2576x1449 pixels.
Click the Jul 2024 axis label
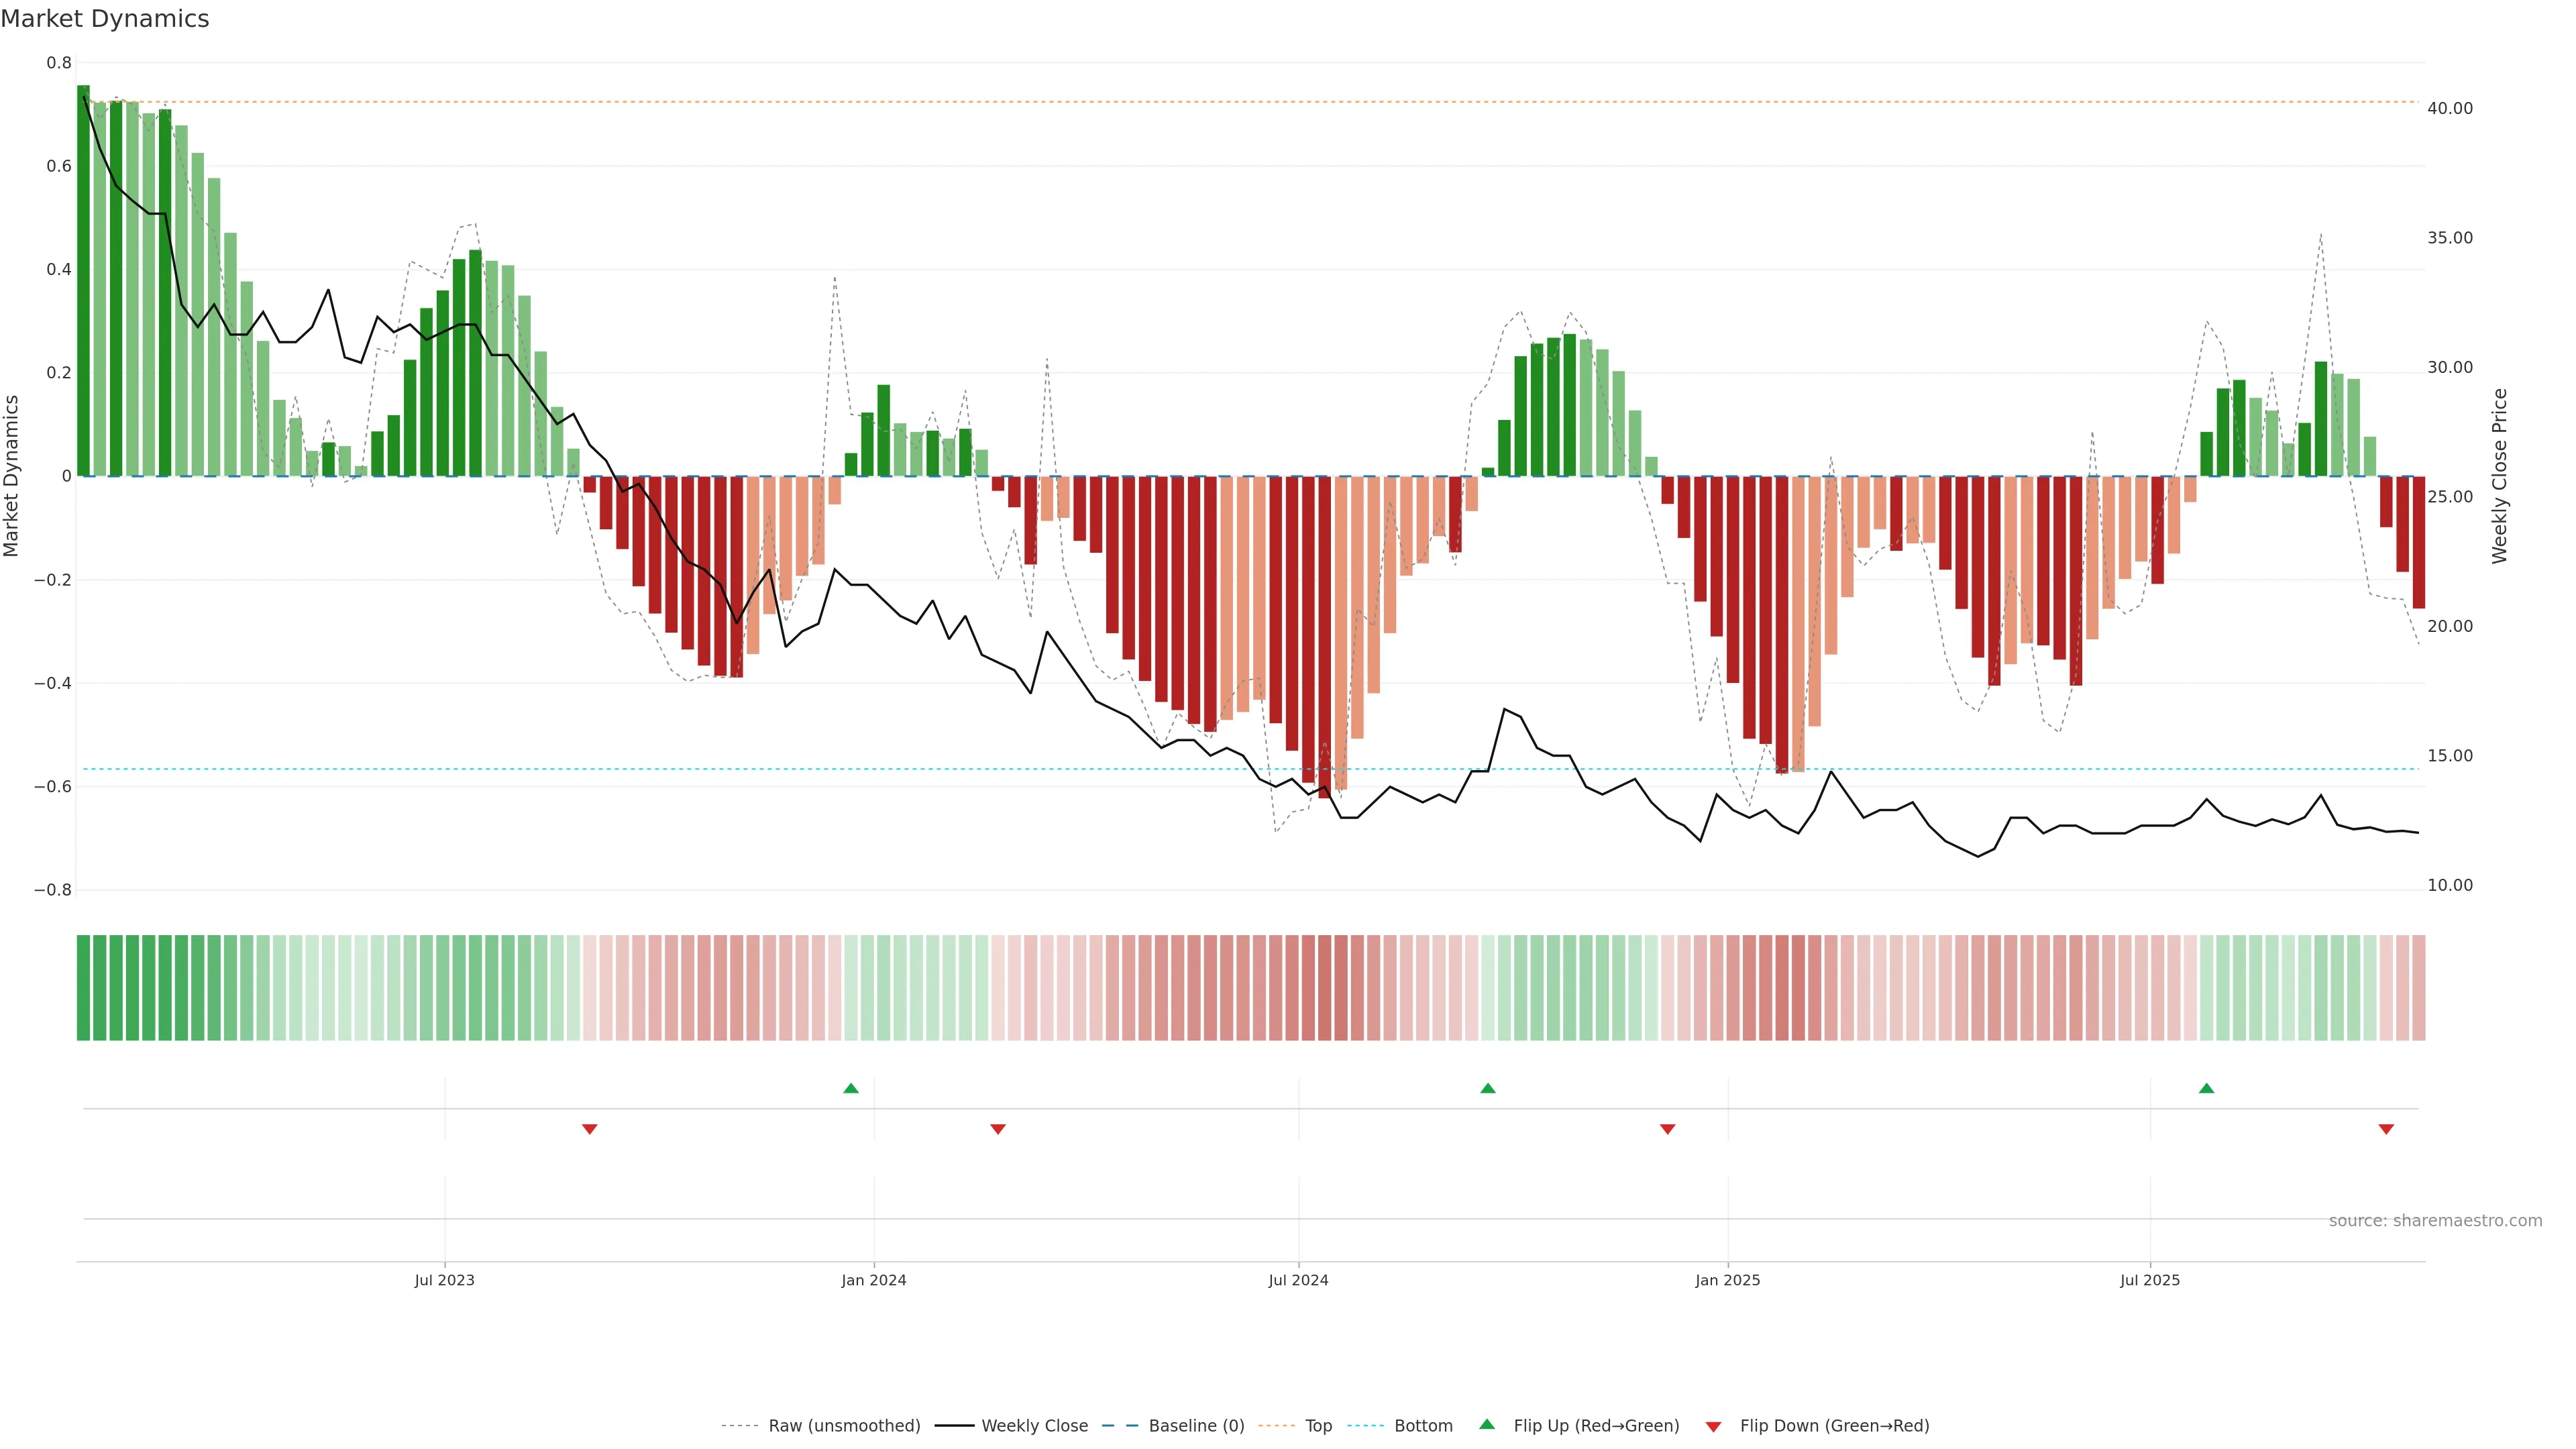click(x=1298, y=1280)
